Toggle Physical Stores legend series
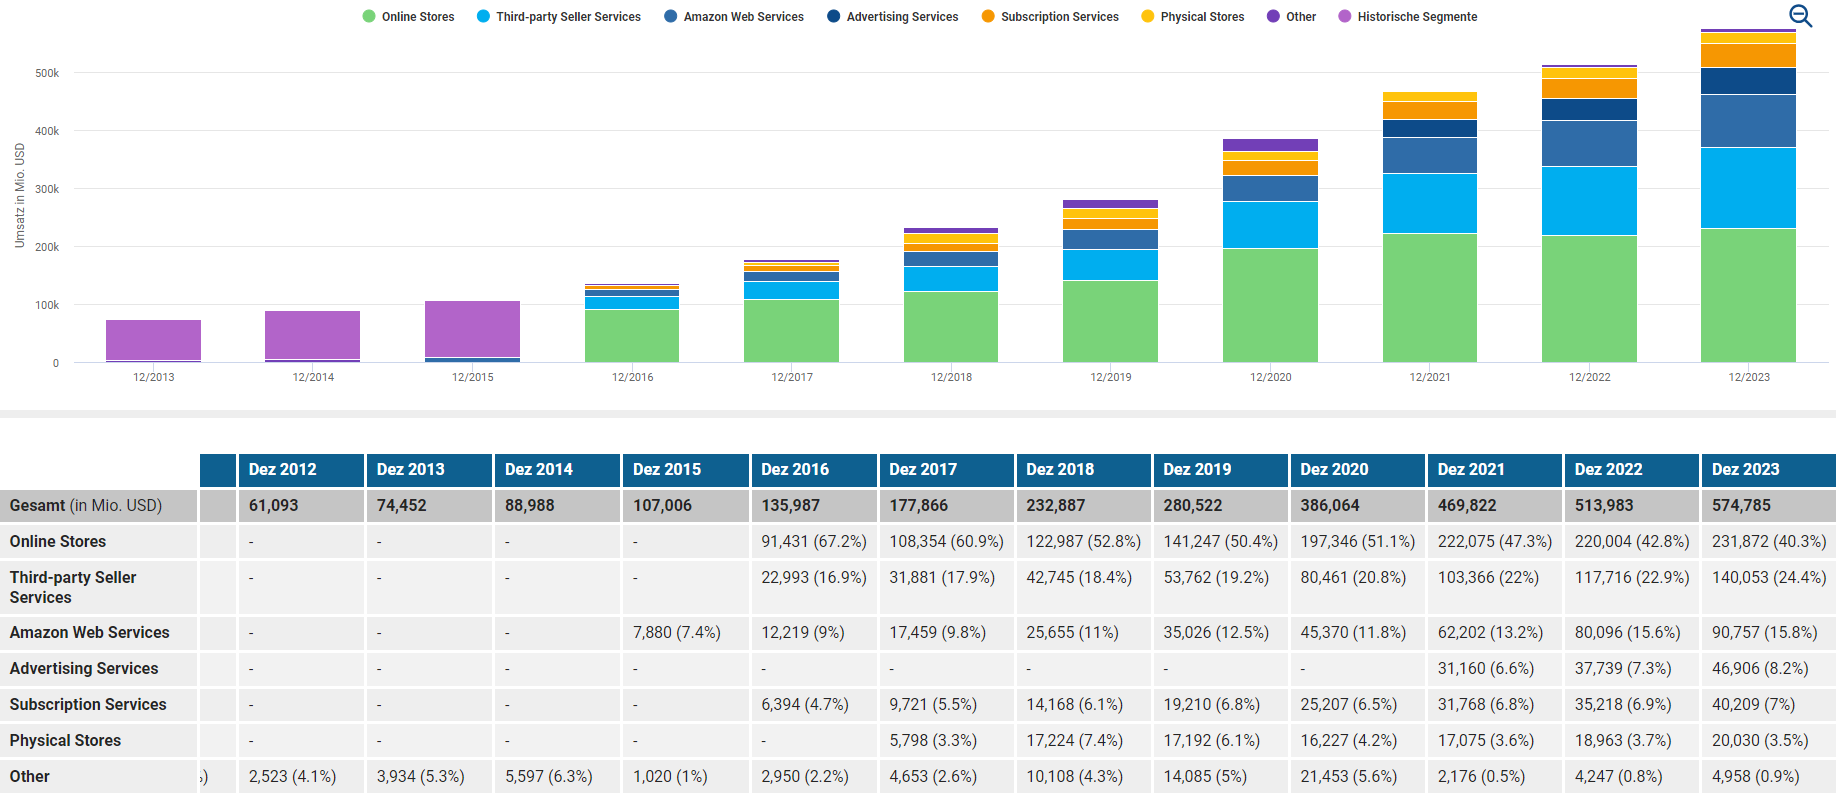This screenshot has height=795, width=1836. [x=1193, y=17]
